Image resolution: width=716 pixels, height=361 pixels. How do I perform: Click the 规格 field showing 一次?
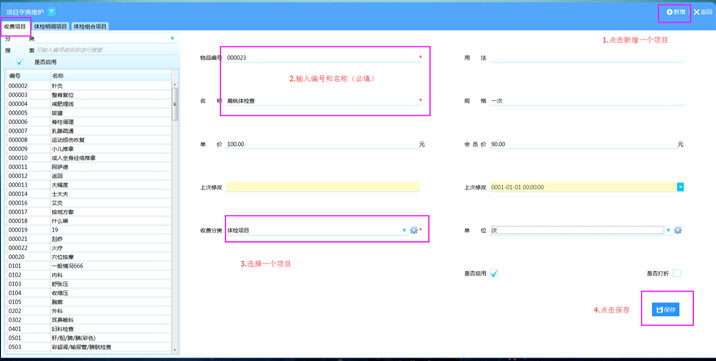tap(587, 101)
